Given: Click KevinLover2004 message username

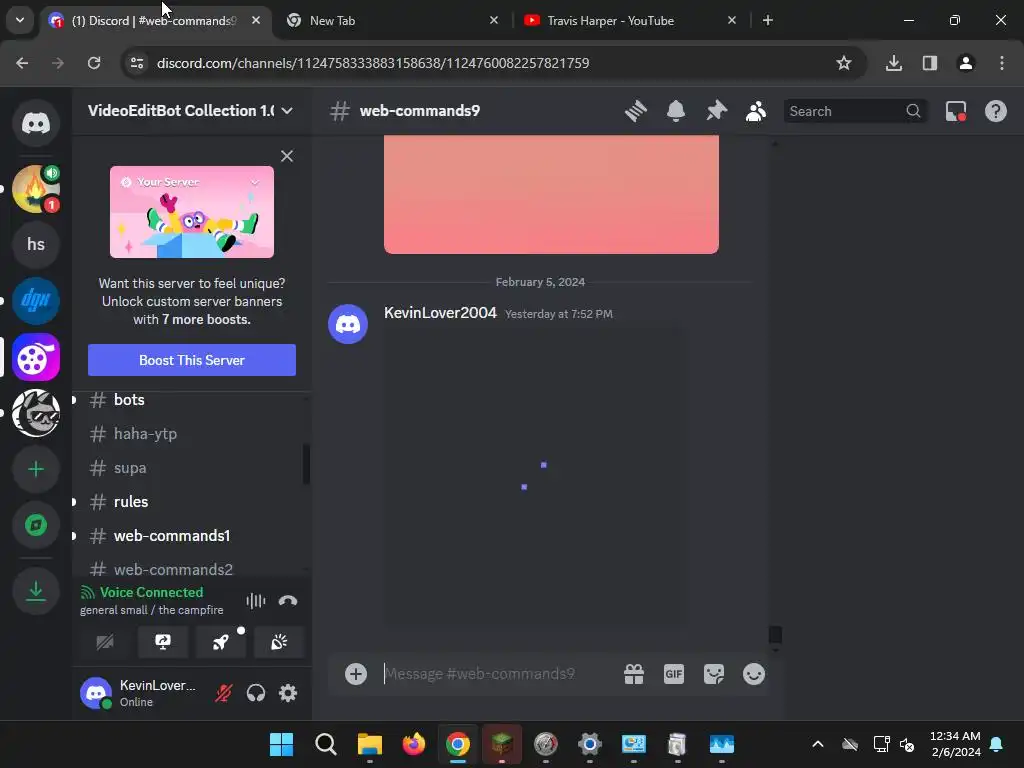Looking at the screenshot, I should pos(440,313).
